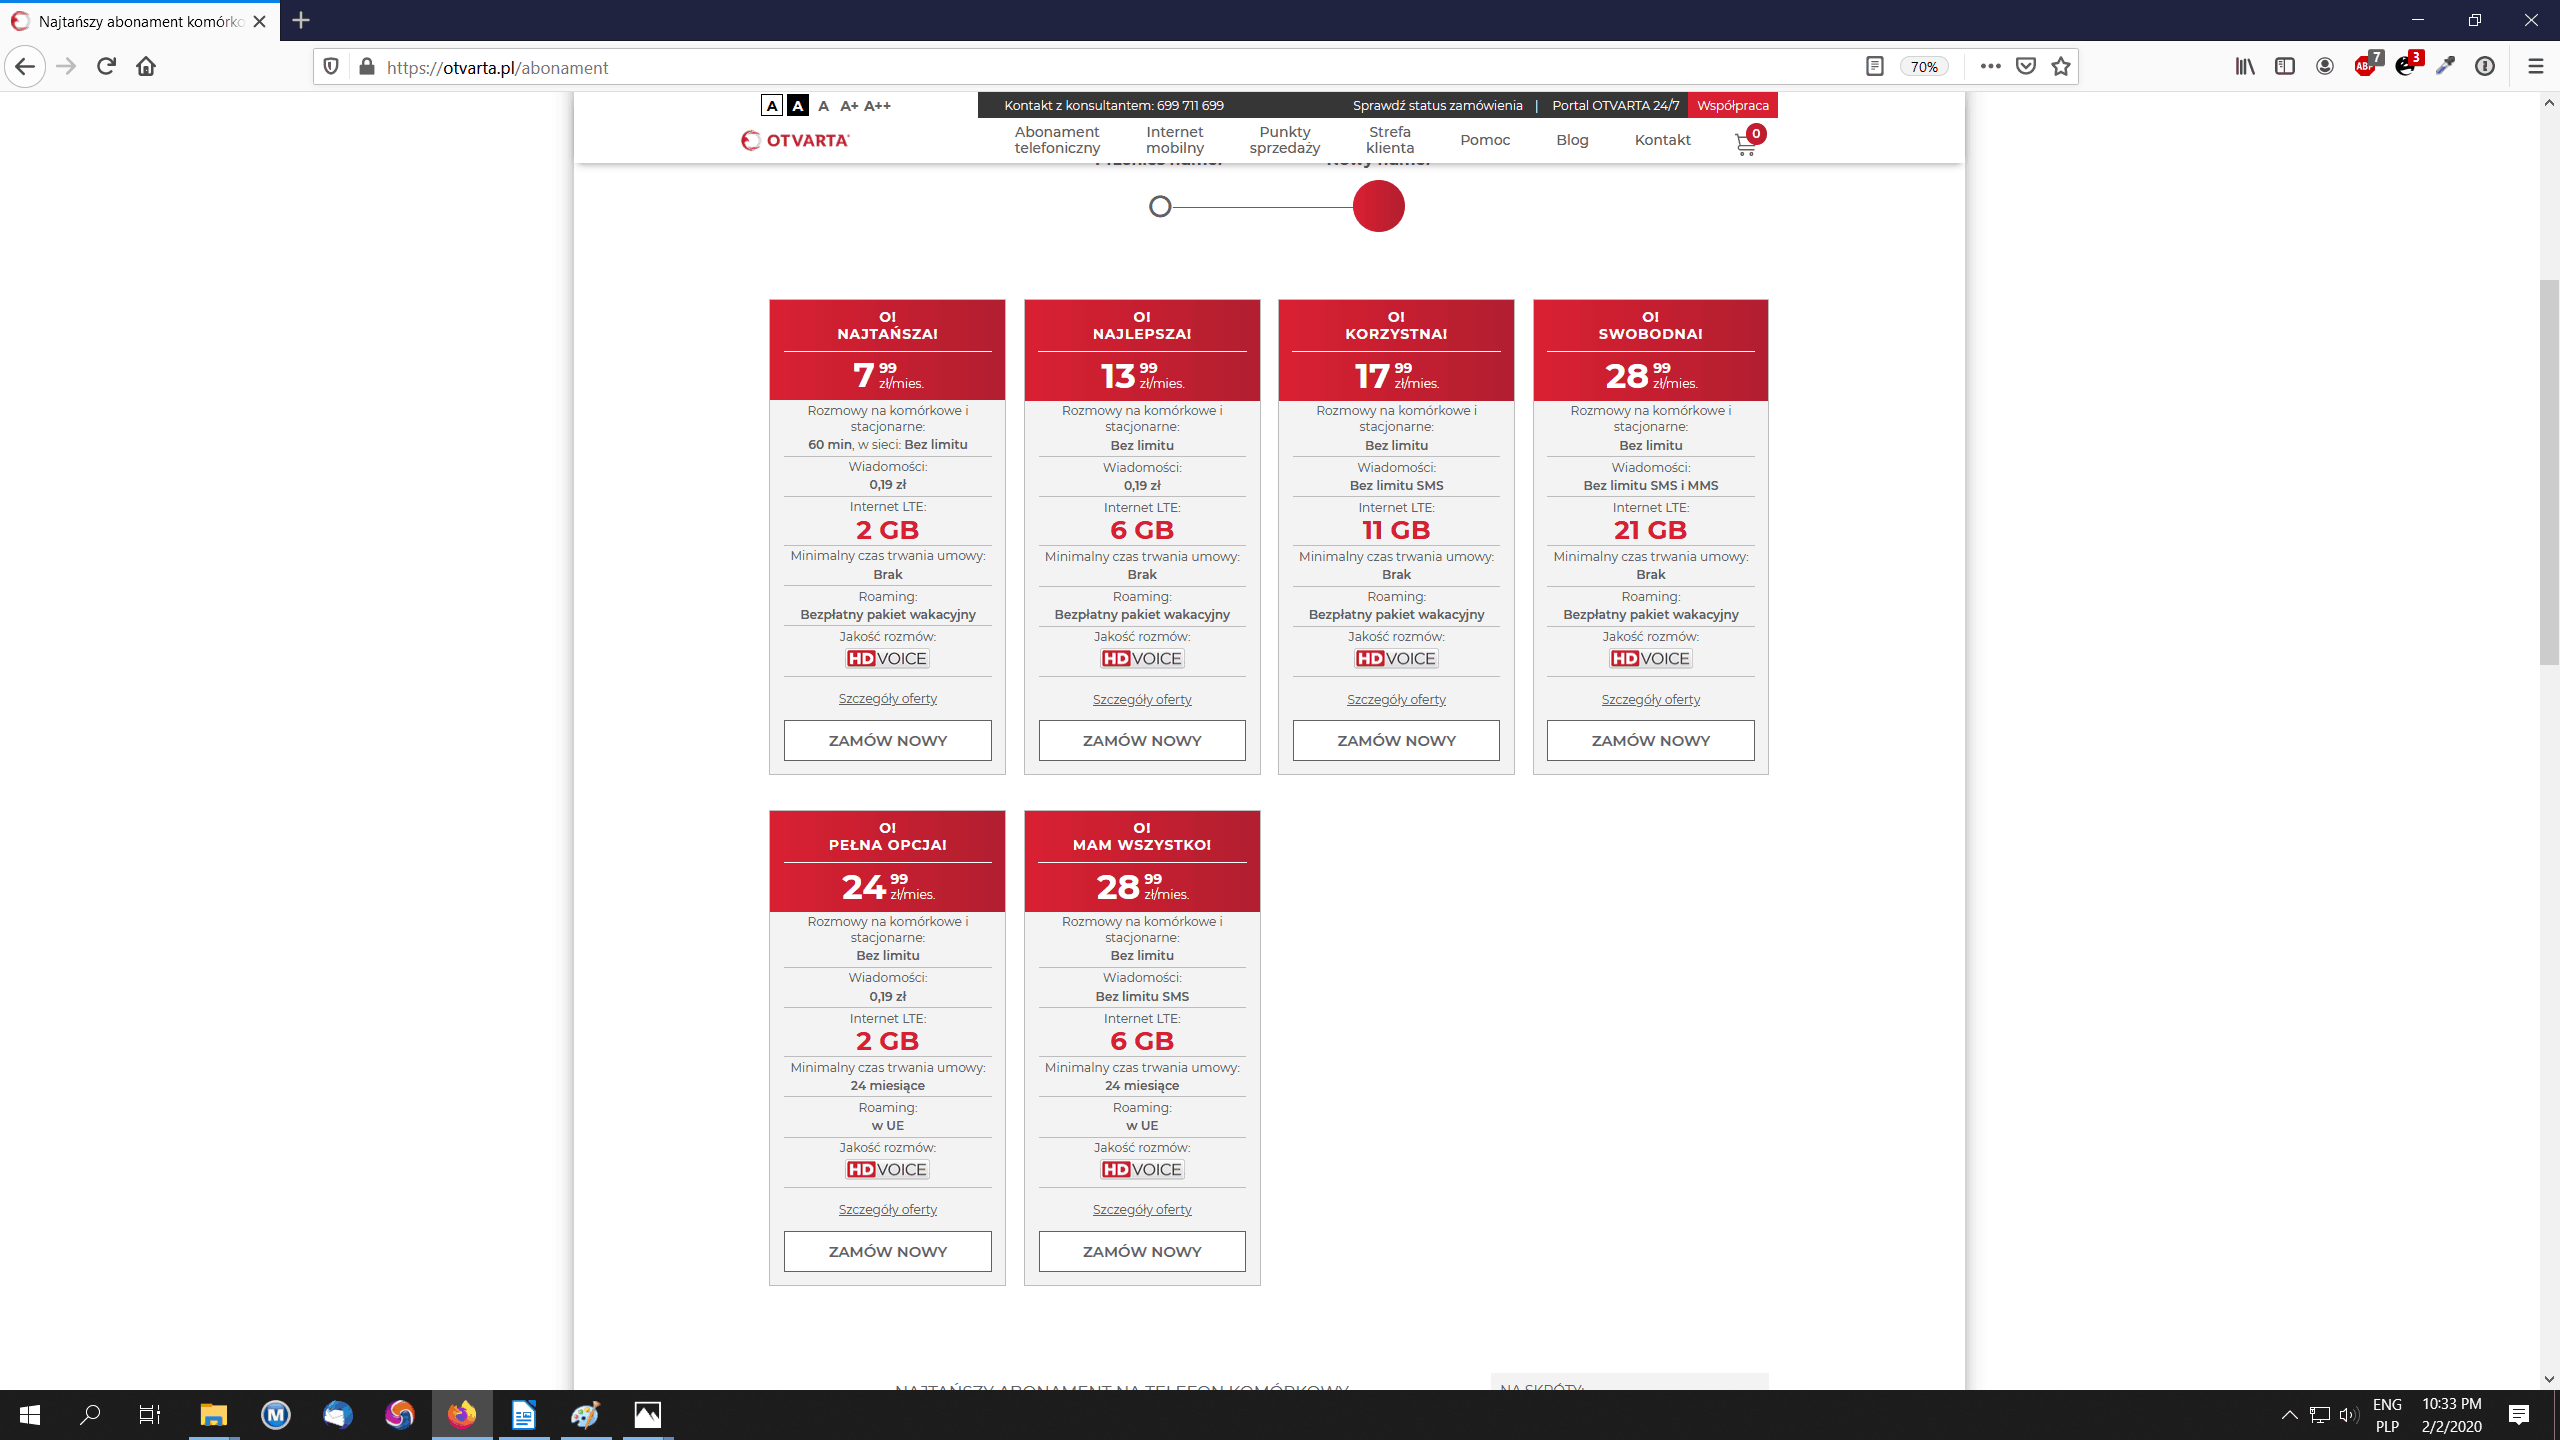View Szczegóły oferty for NAJLEPSZA plan
This screenshot has height=1440, width=2560.
(1142, 699)
